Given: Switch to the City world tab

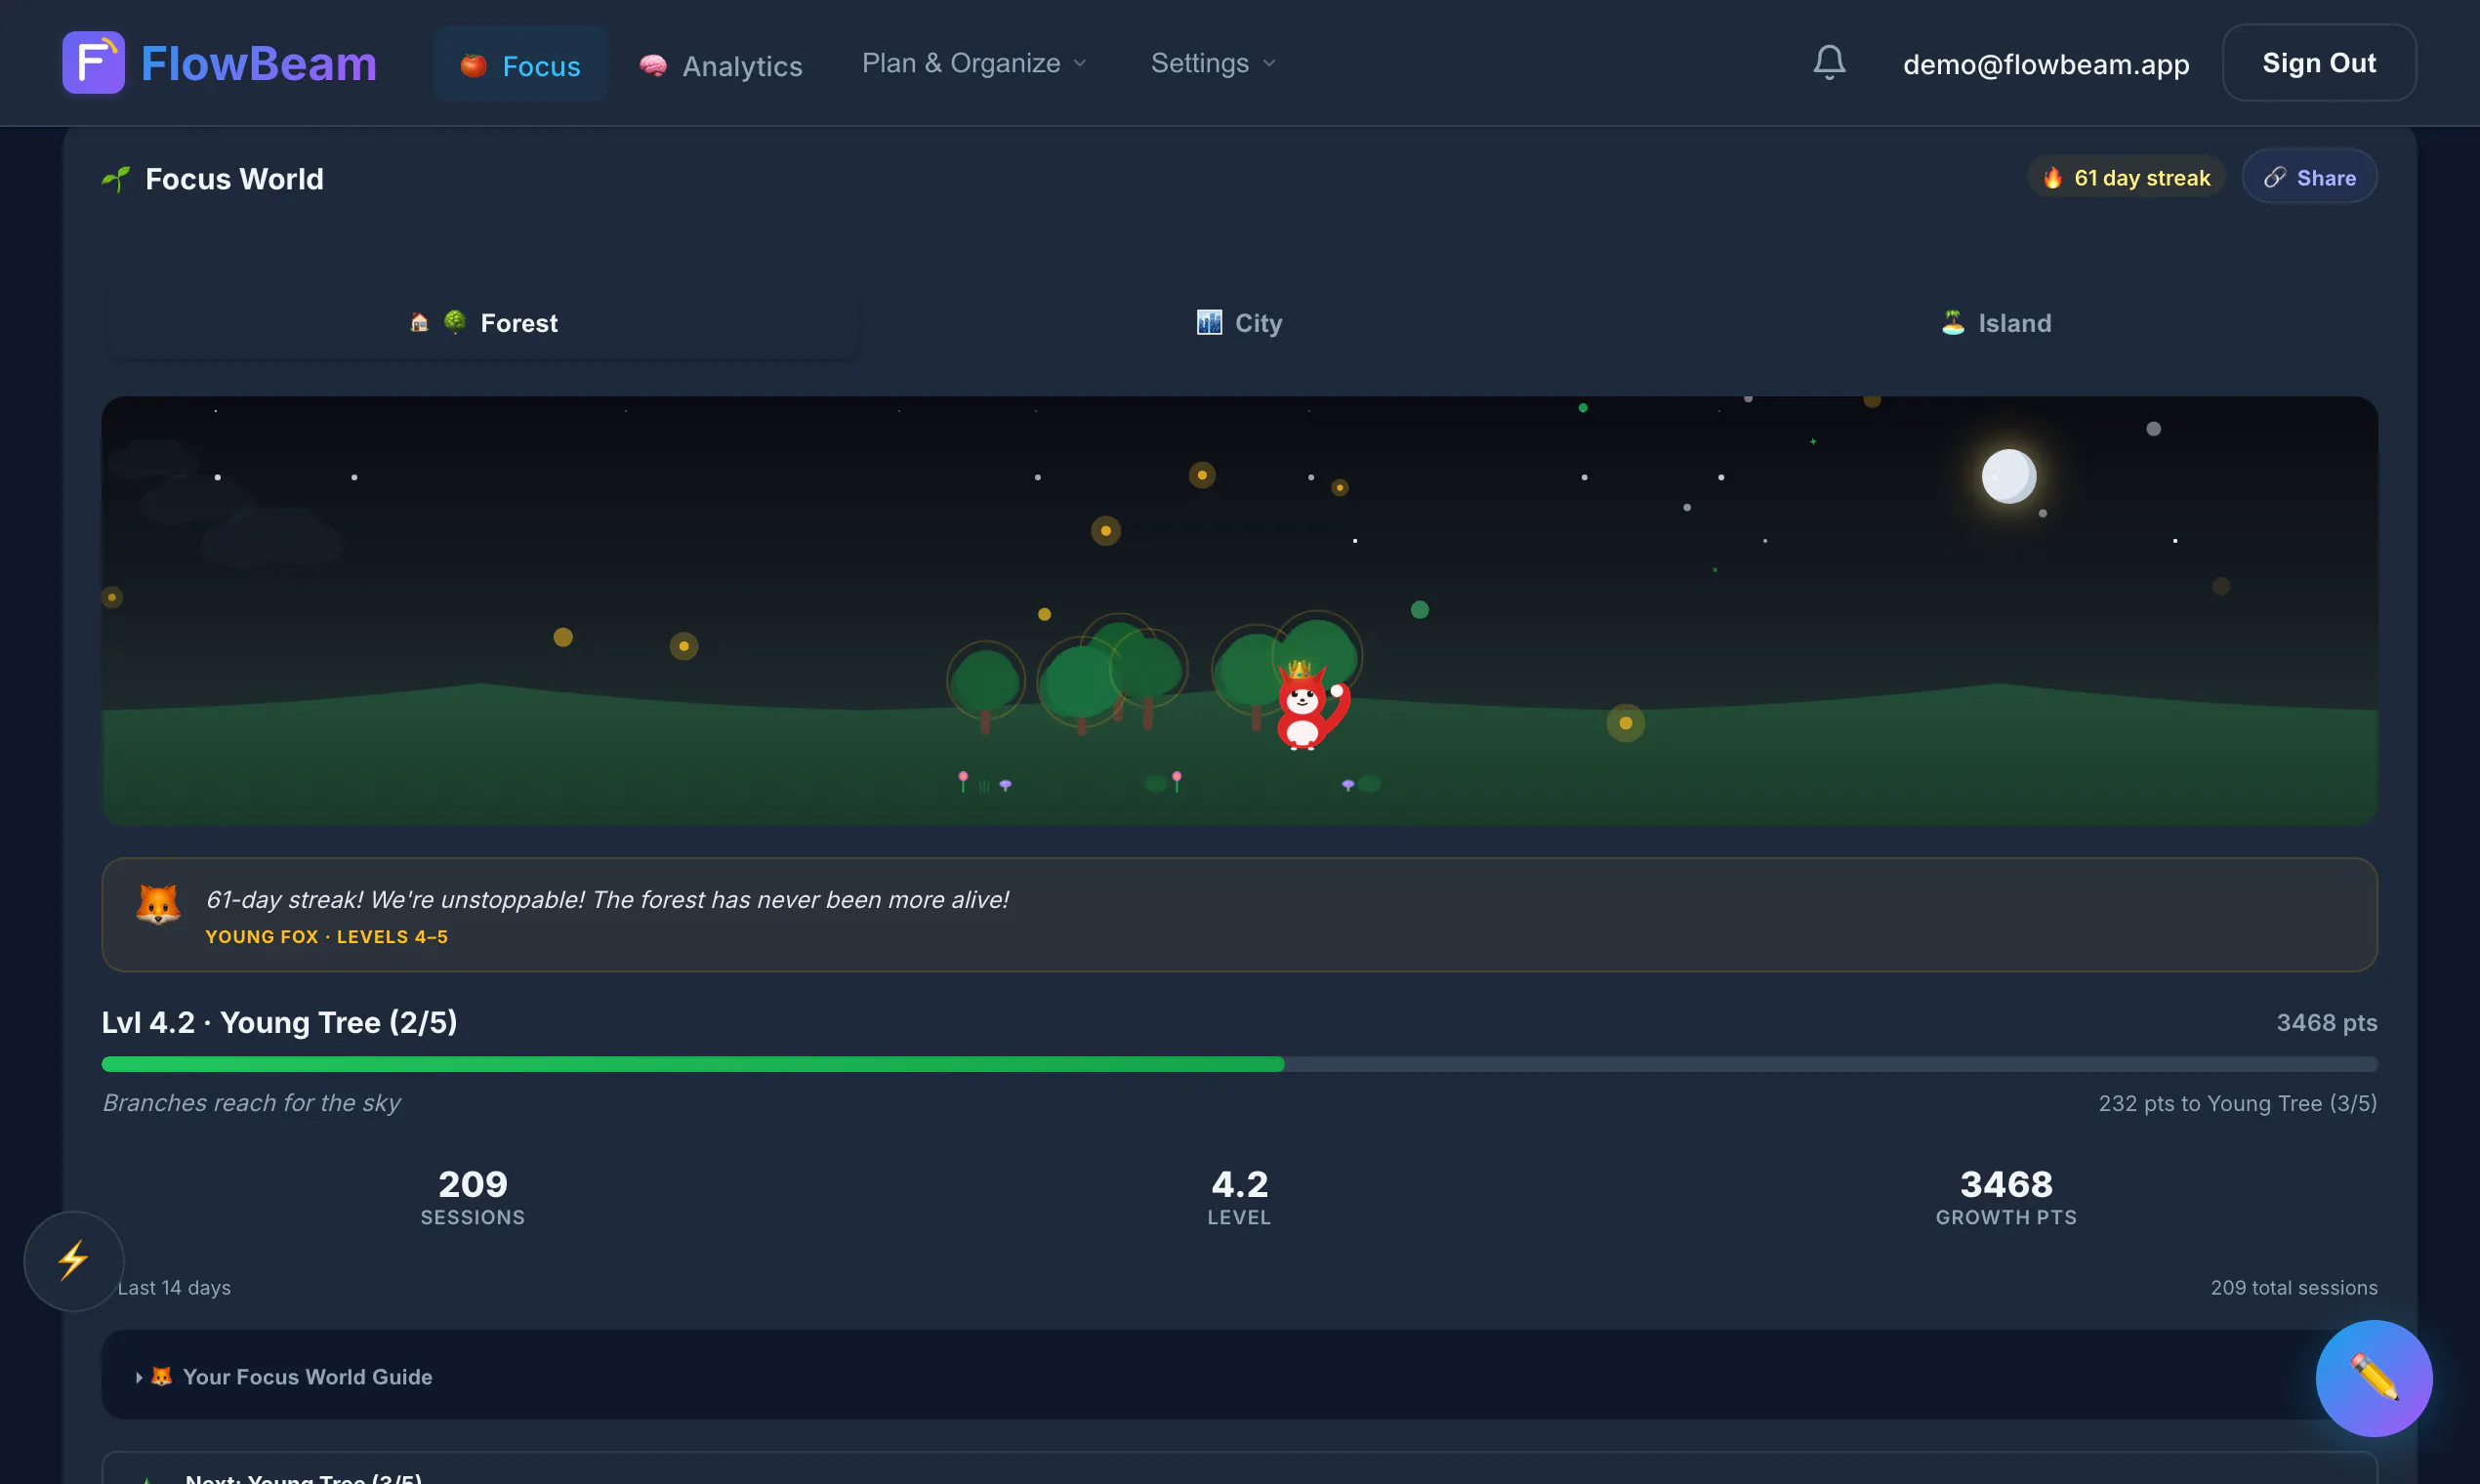Looking at the screenshot, I should 1239,323.
